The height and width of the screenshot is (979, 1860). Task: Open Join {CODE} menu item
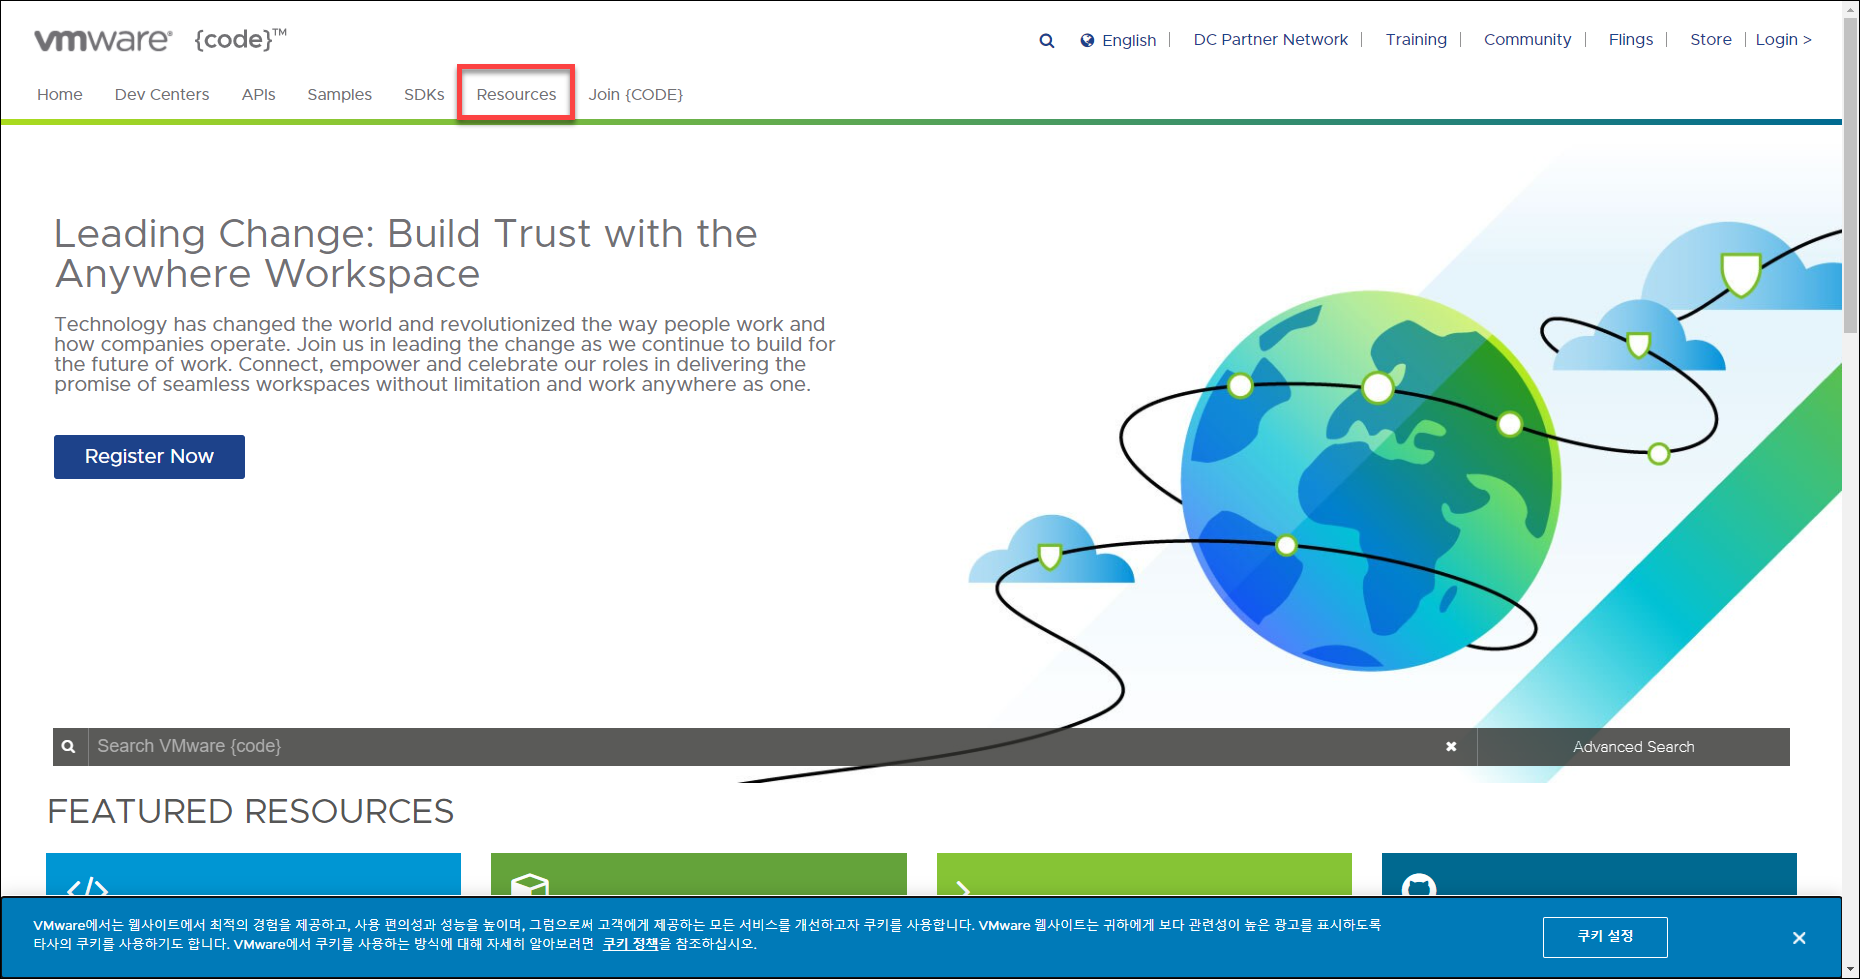(636, 95)
